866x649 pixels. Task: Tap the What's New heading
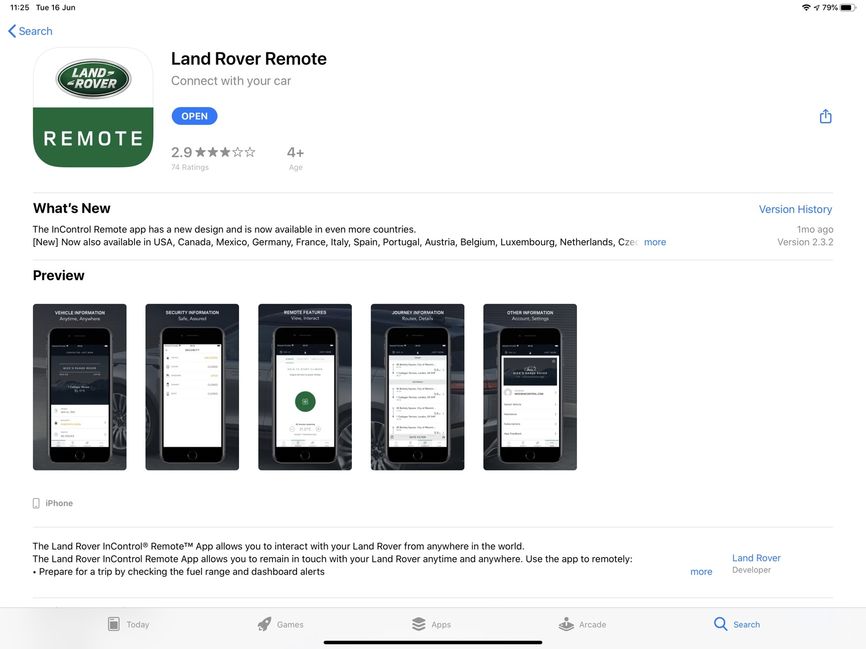coord(72,208)
